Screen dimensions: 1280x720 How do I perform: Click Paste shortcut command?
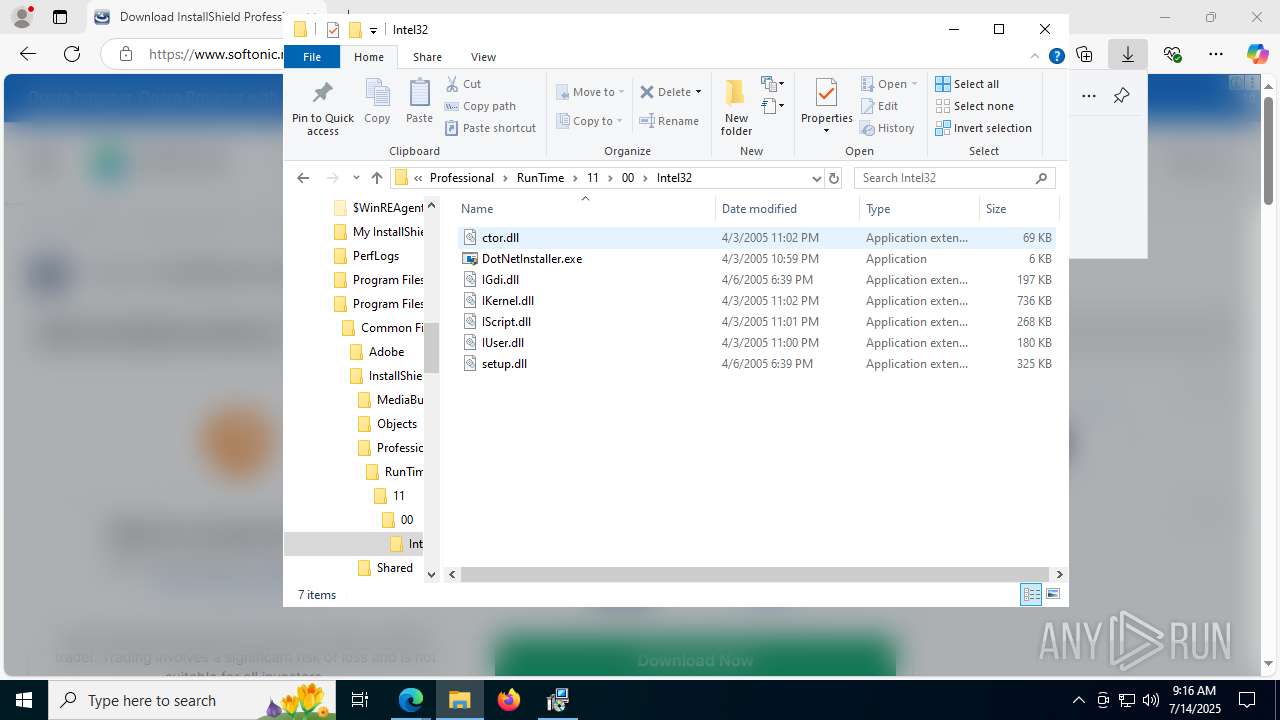490,128
